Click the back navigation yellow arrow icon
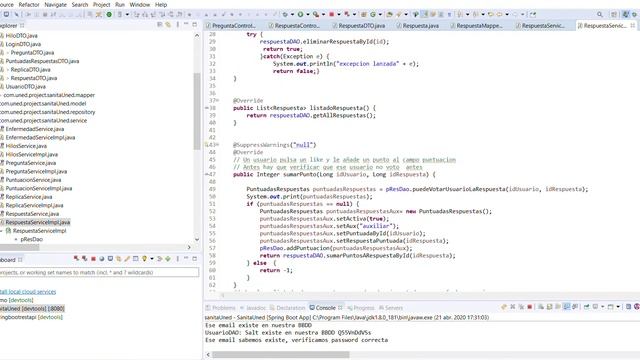The width and height of the screenshot is (640, 360). pos(499,14)
